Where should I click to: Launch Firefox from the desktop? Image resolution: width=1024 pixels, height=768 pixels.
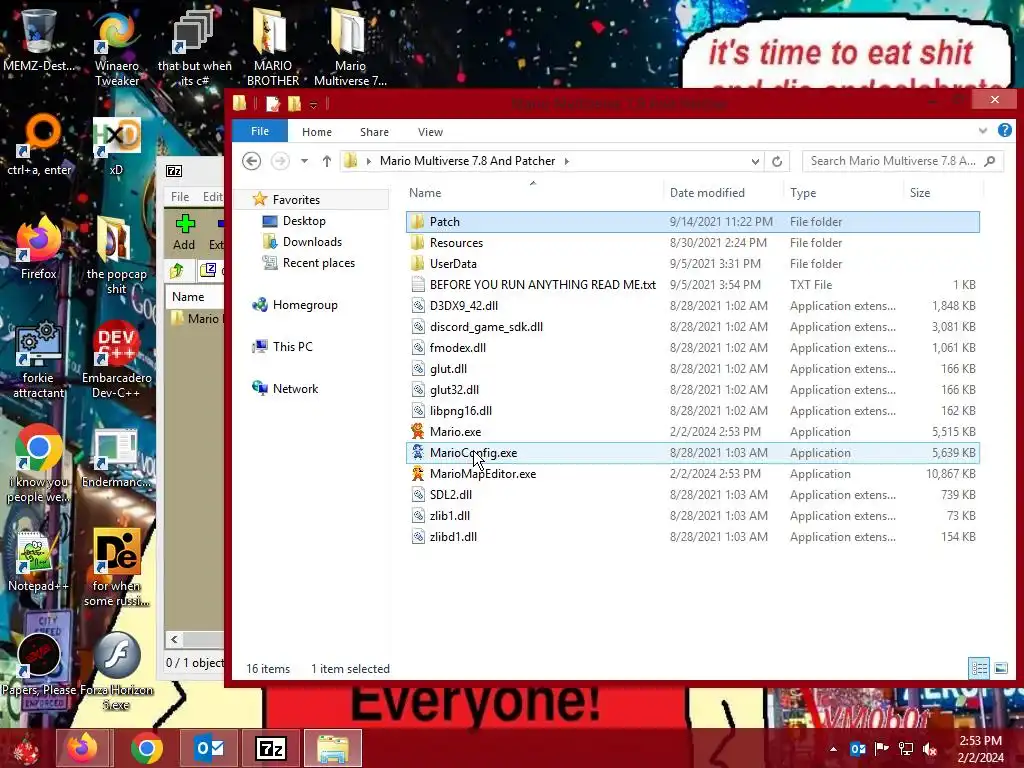click(38, 248)
